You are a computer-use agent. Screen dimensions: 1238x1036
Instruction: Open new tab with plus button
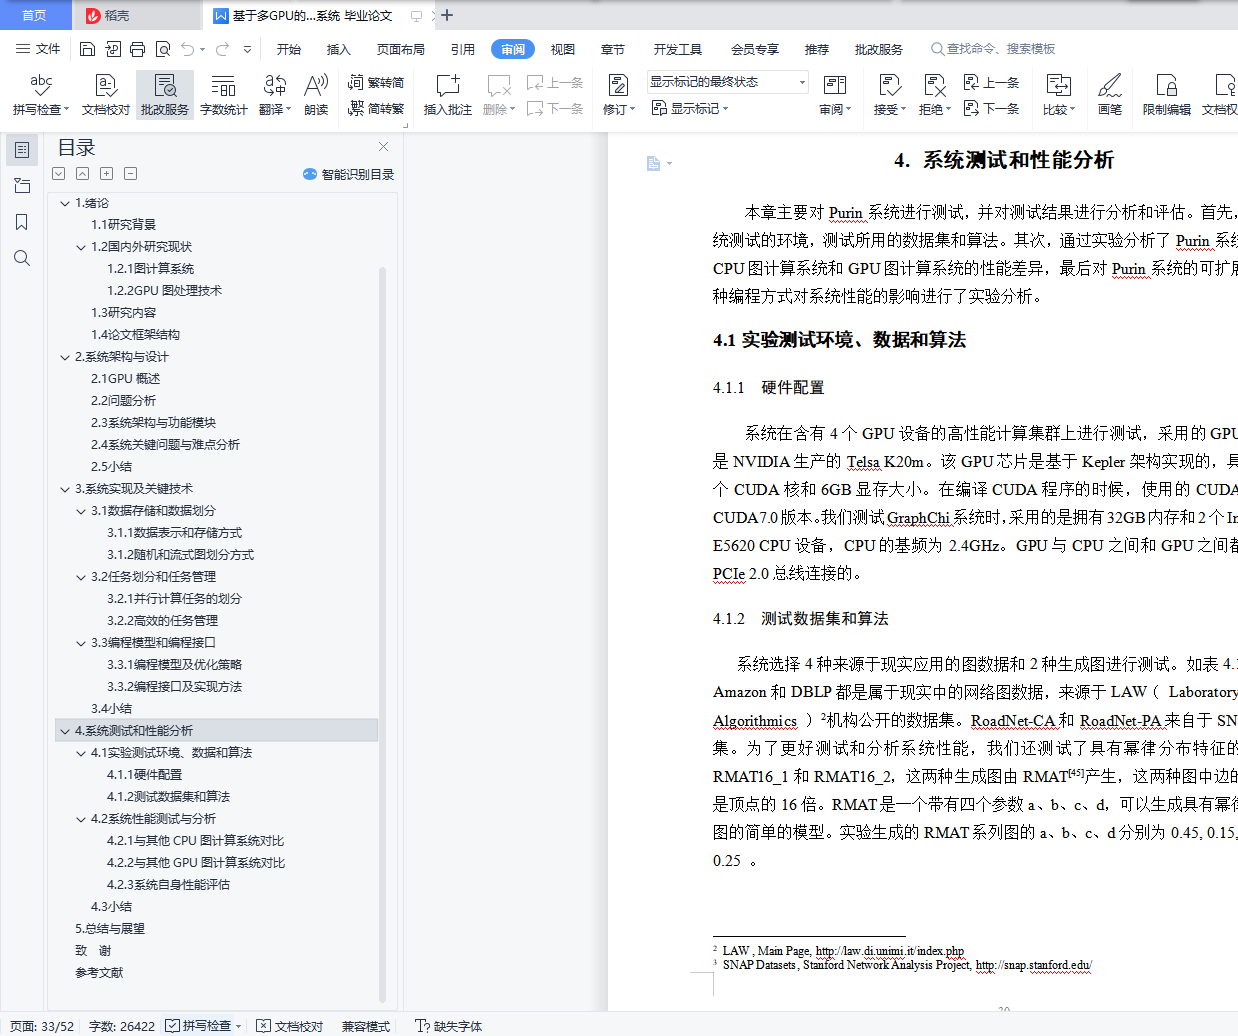pyautogui.click(x=447, y=15)
